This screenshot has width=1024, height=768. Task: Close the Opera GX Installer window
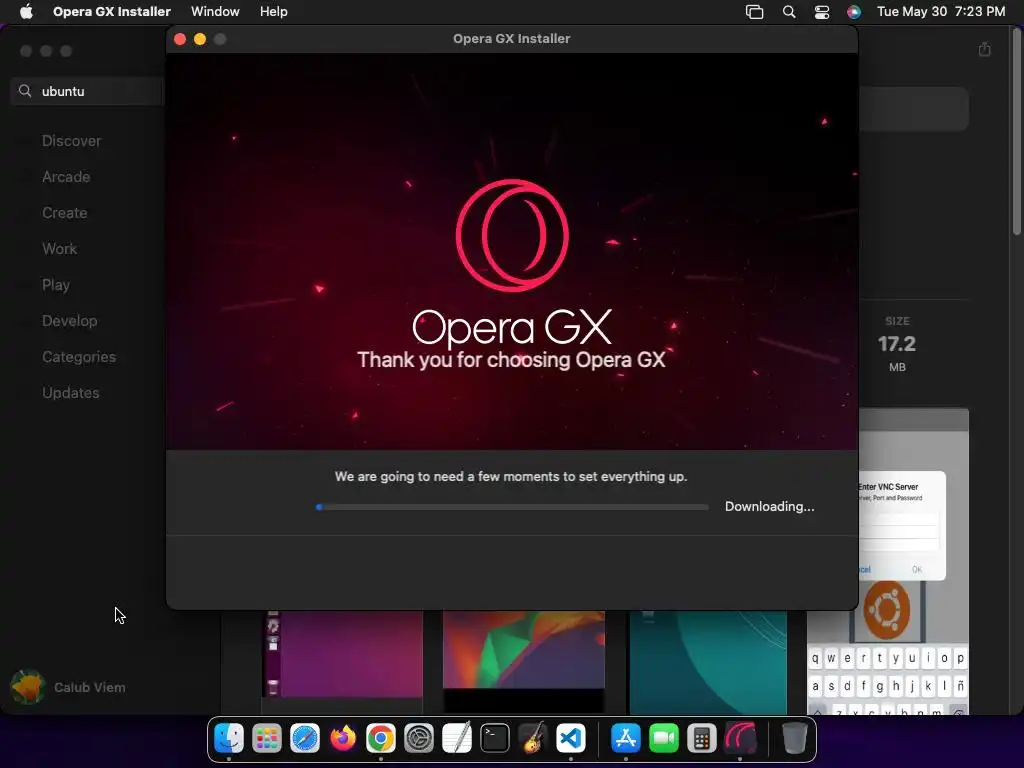[x=180, y=39]
